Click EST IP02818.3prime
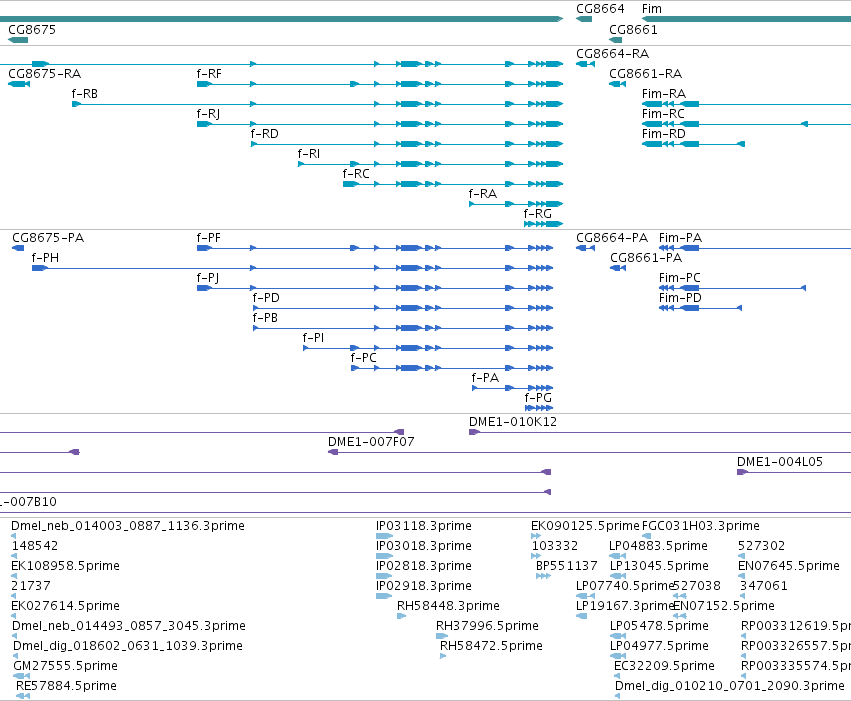The height and width of the screenshot is (701, 851). (423, 566)
